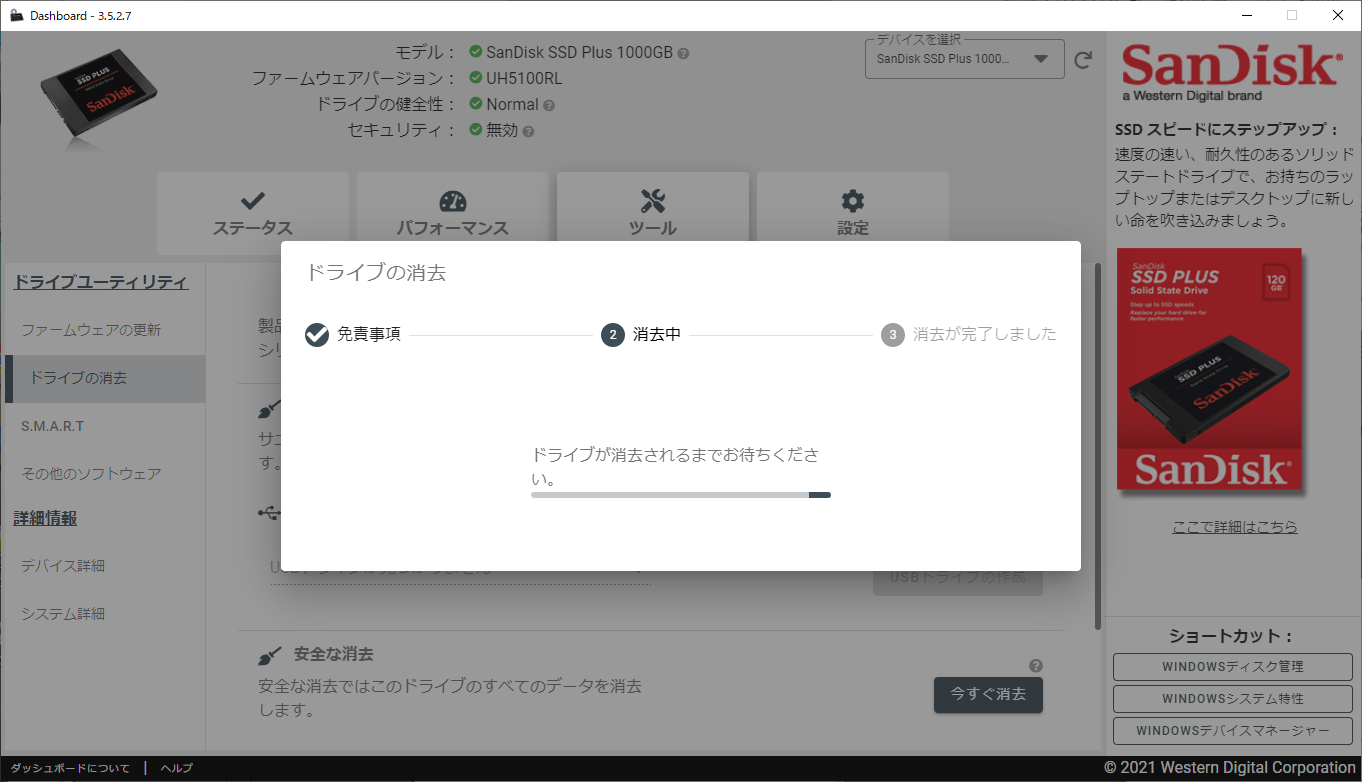Click the wrench icon on ツール tab
Screen dimensions: 1362x782
[x=653, y=200]
